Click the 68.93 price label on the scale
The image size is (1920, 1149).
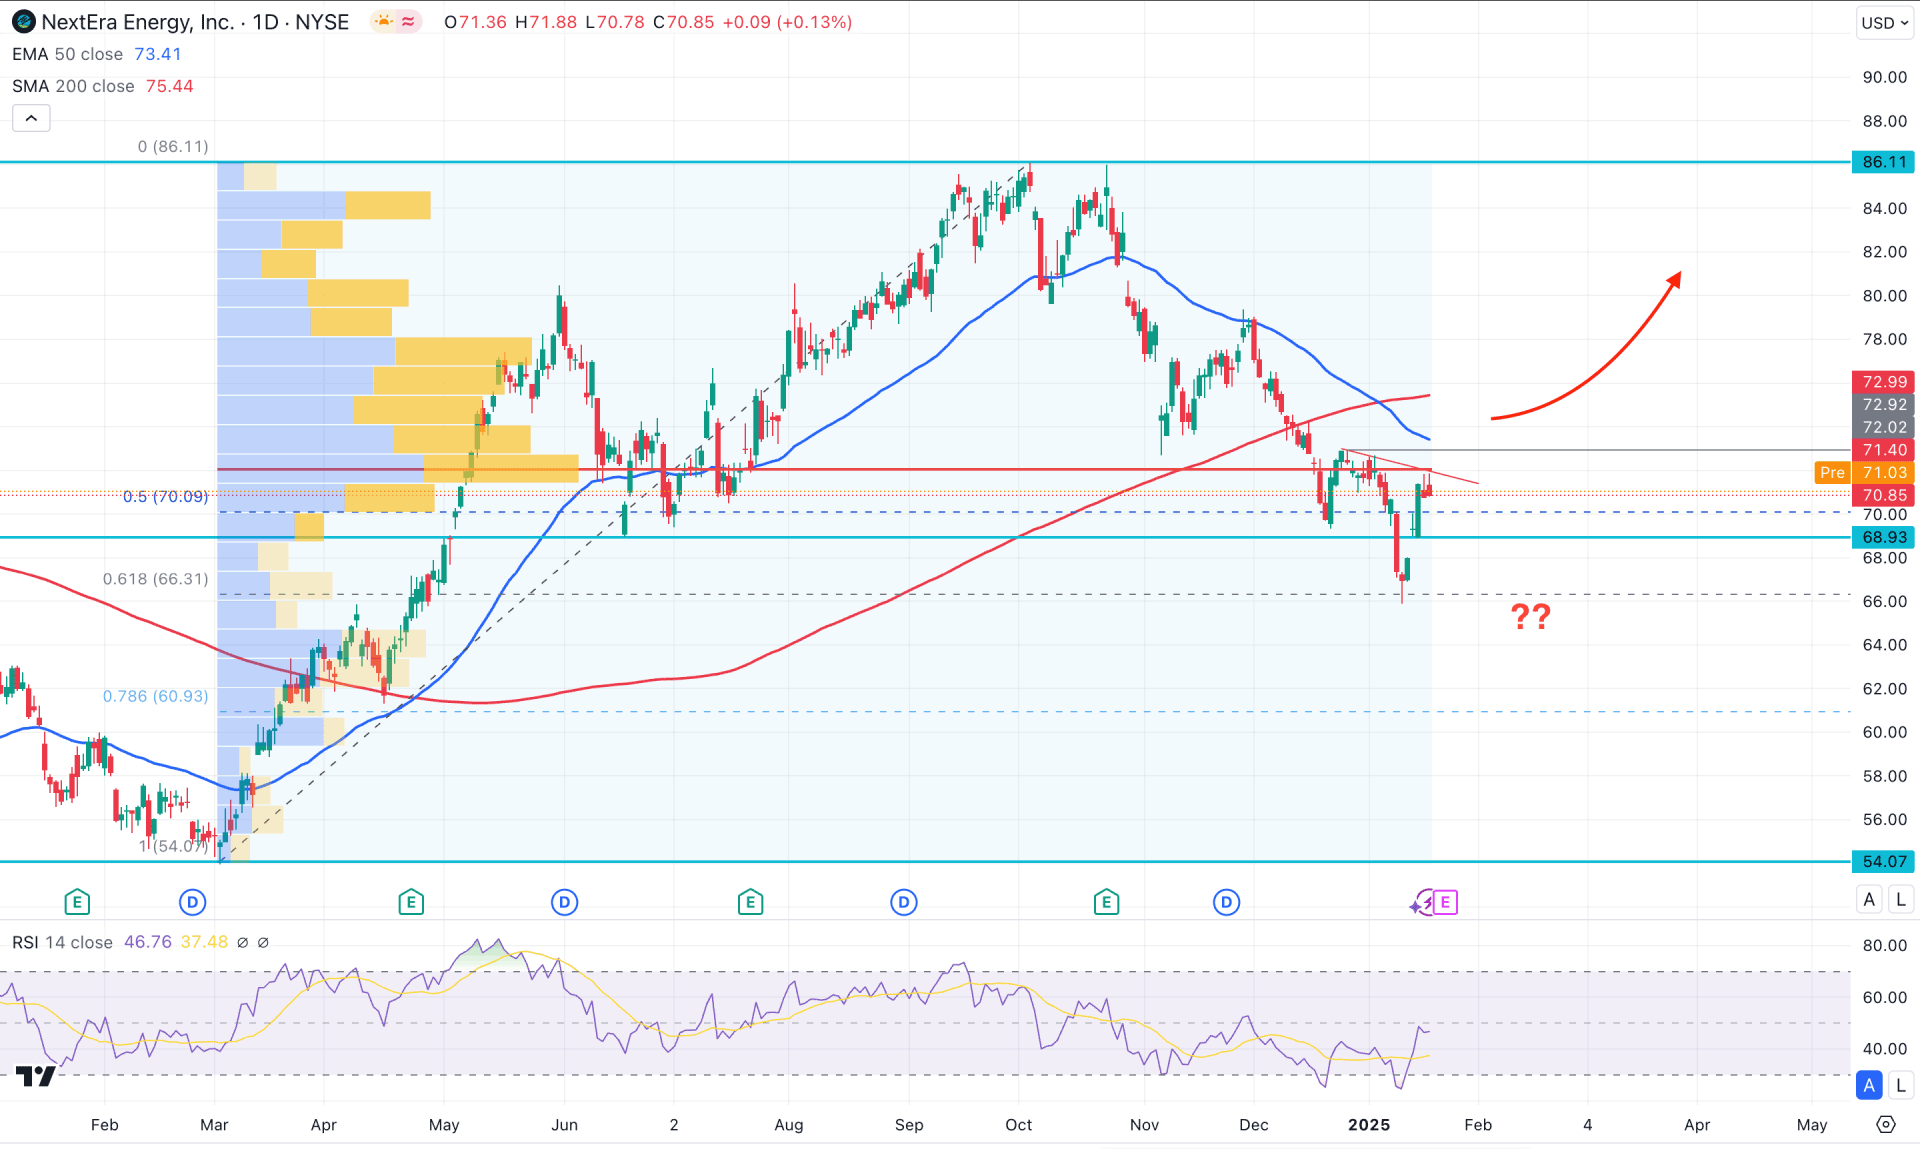click(1884, 538)
